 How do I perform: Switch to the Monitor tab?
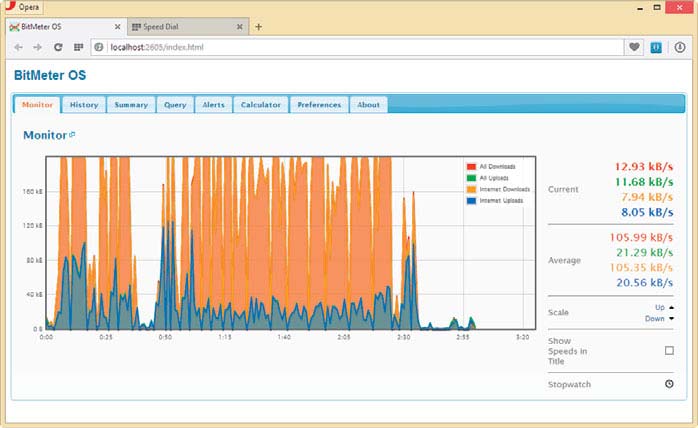click(x=37, y=105)
